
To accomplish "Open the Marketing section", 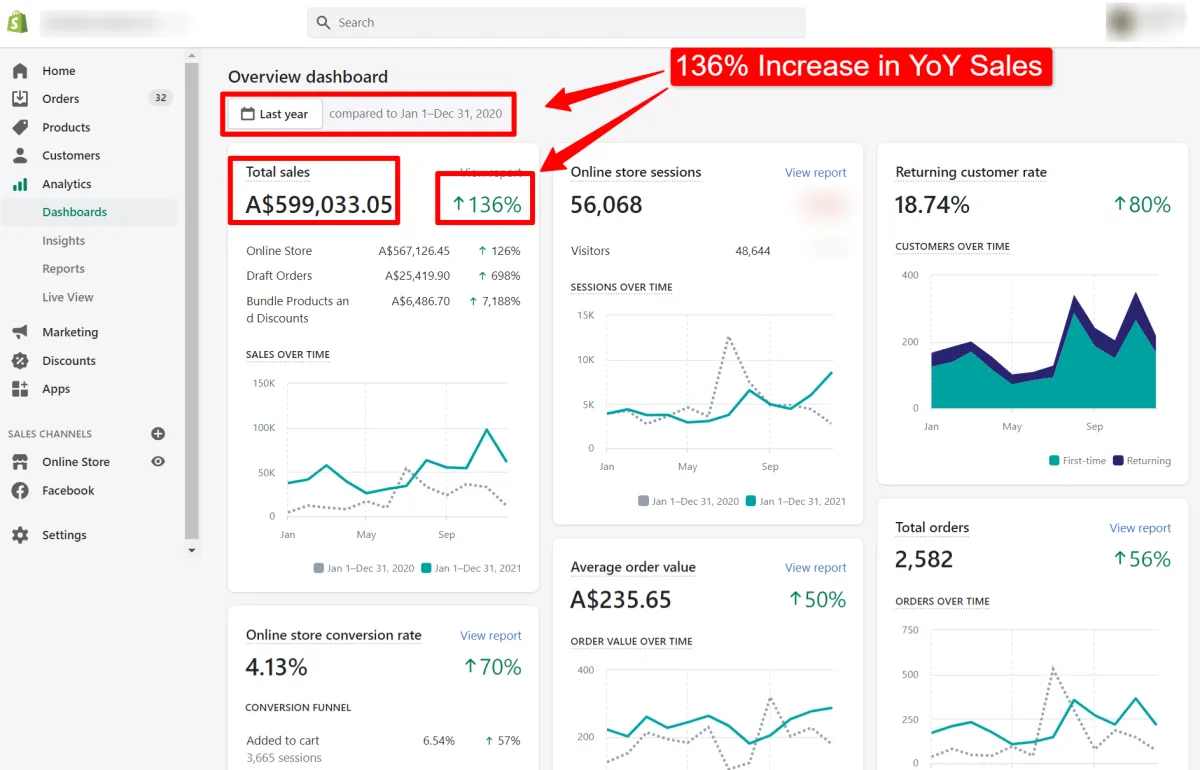I will 70,332.
